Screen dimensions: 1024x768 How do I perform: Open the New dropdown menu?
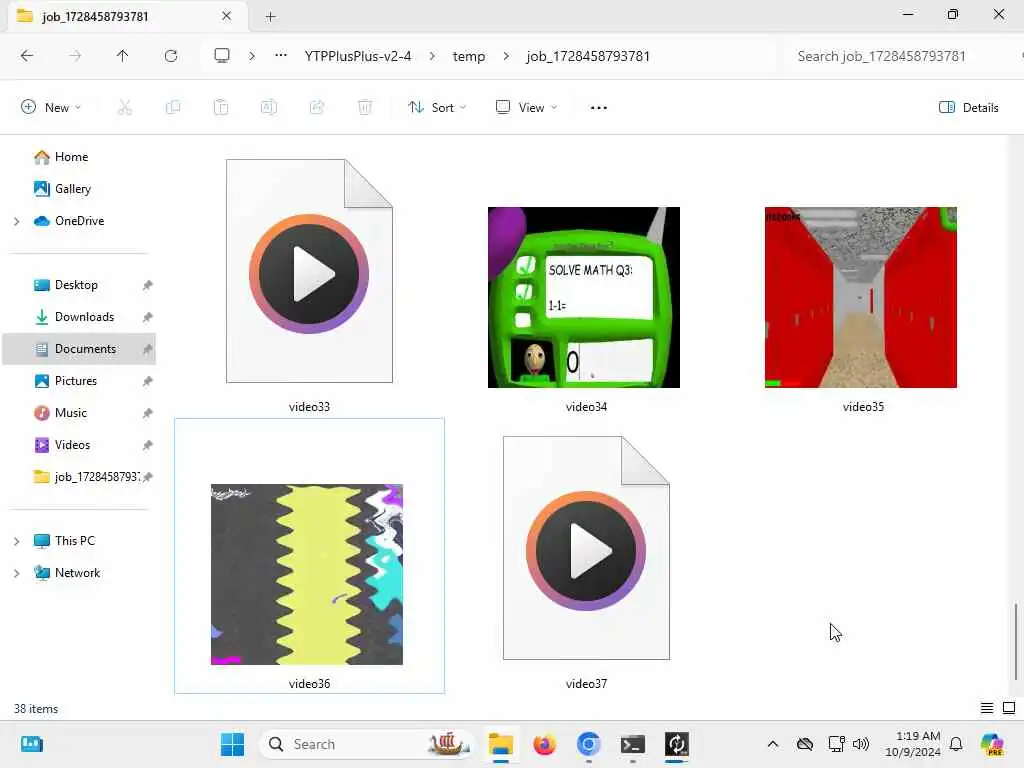51,108
